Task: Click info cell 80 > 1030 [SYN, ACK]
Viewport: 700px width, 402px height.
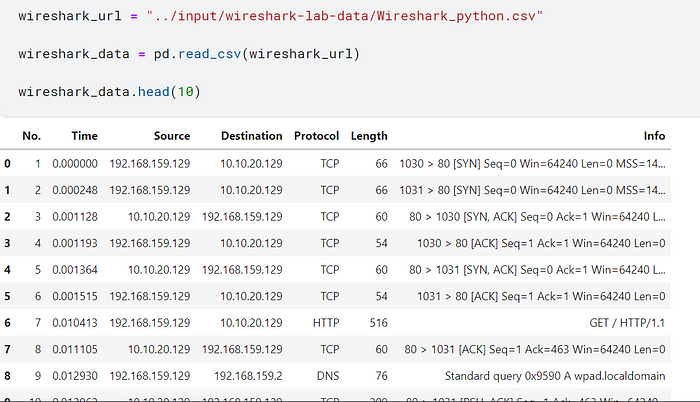Action: tap(537, 217)
